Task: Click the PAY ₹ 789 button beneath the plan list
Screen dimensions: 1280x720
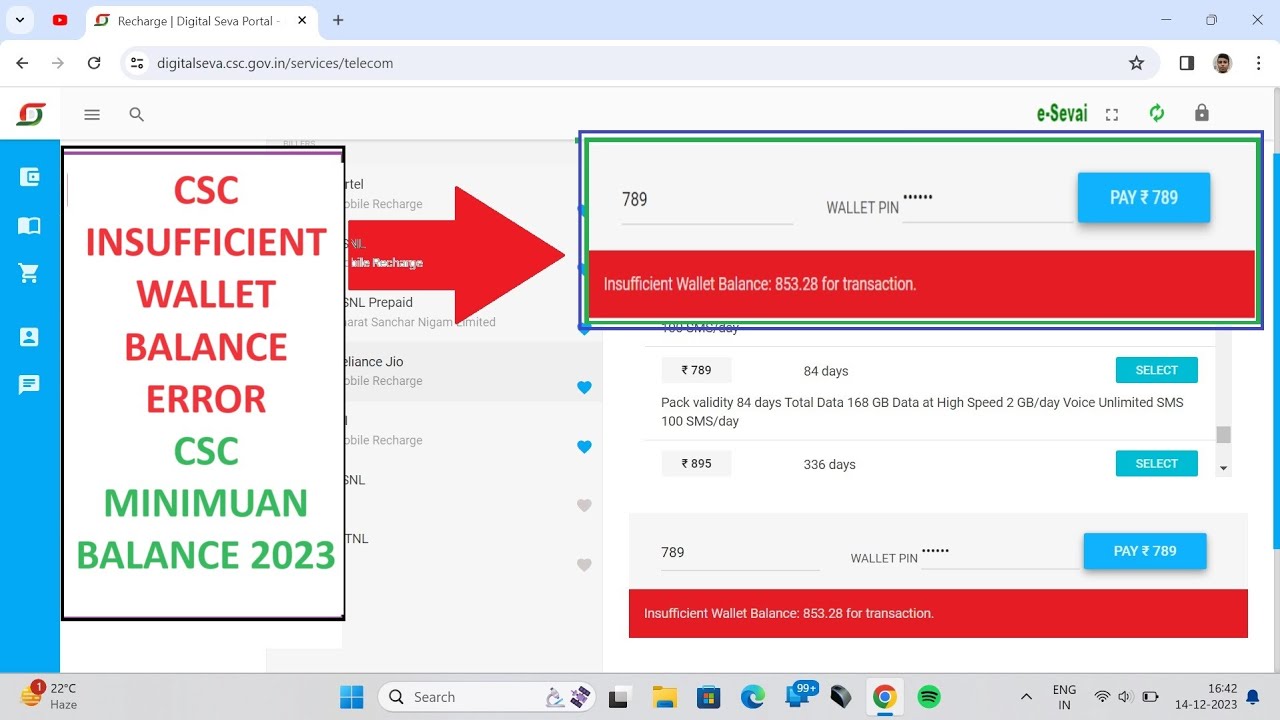Action: click(1145, 551)
